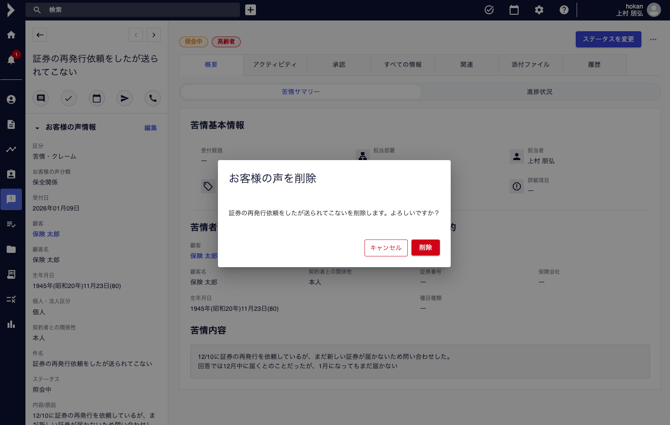Open the notifications bell in the sidebar
This screenshot has height=425, width=670.
tap(12, 59)
